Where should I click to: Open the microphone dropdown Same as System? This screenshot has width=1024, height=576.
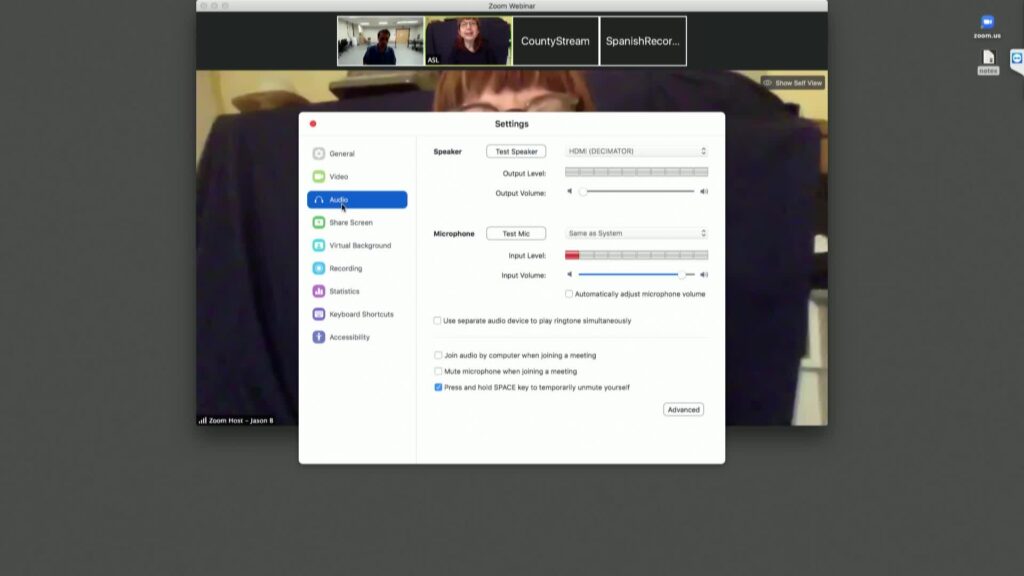click(x=637, y=233)
